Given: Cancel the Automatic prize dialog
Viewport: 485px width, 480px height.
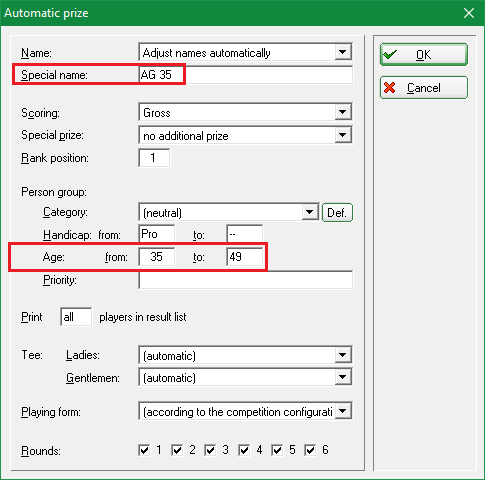Looking at the screenshot, I should 424,88.
